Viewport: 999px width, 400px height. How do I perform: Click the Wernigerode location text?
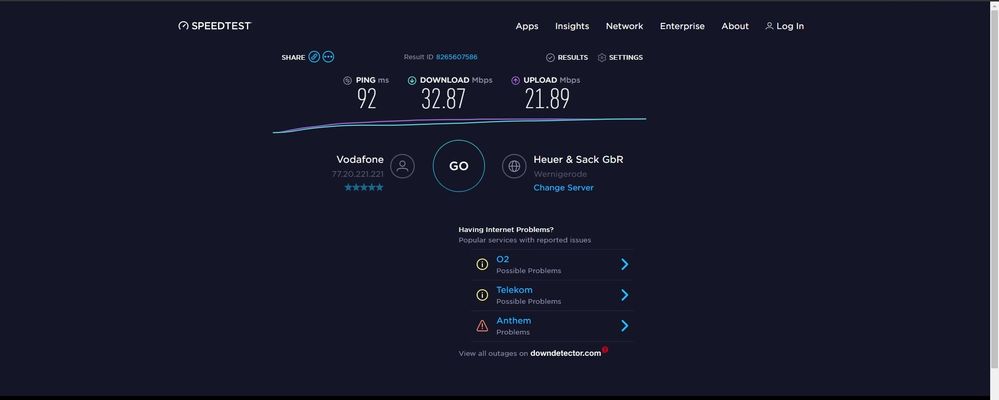(560, 174)
